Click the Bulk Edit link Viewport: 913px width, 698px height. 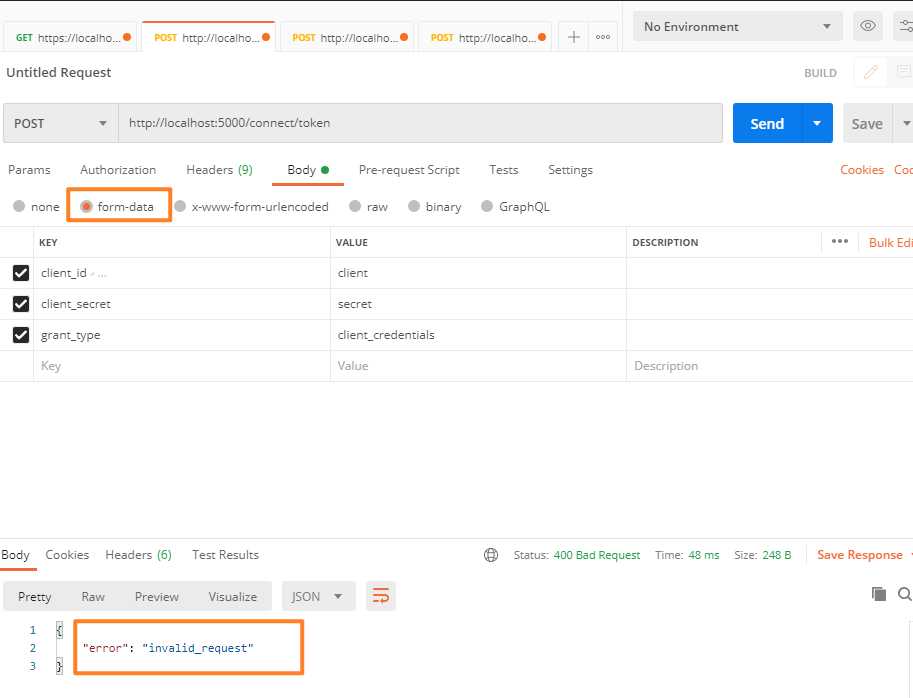point(890,243)
